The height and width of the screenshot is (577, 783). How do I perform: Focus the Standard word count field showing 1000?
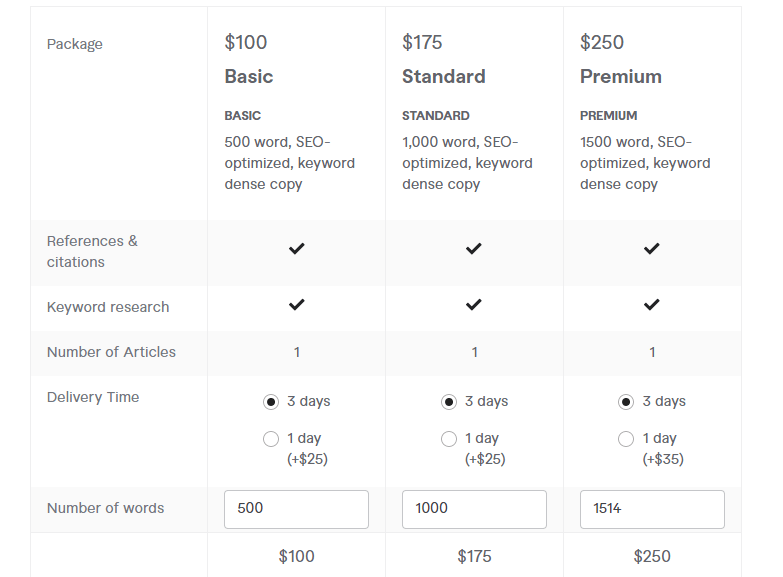pyautogui.click(x=474, y=509)
